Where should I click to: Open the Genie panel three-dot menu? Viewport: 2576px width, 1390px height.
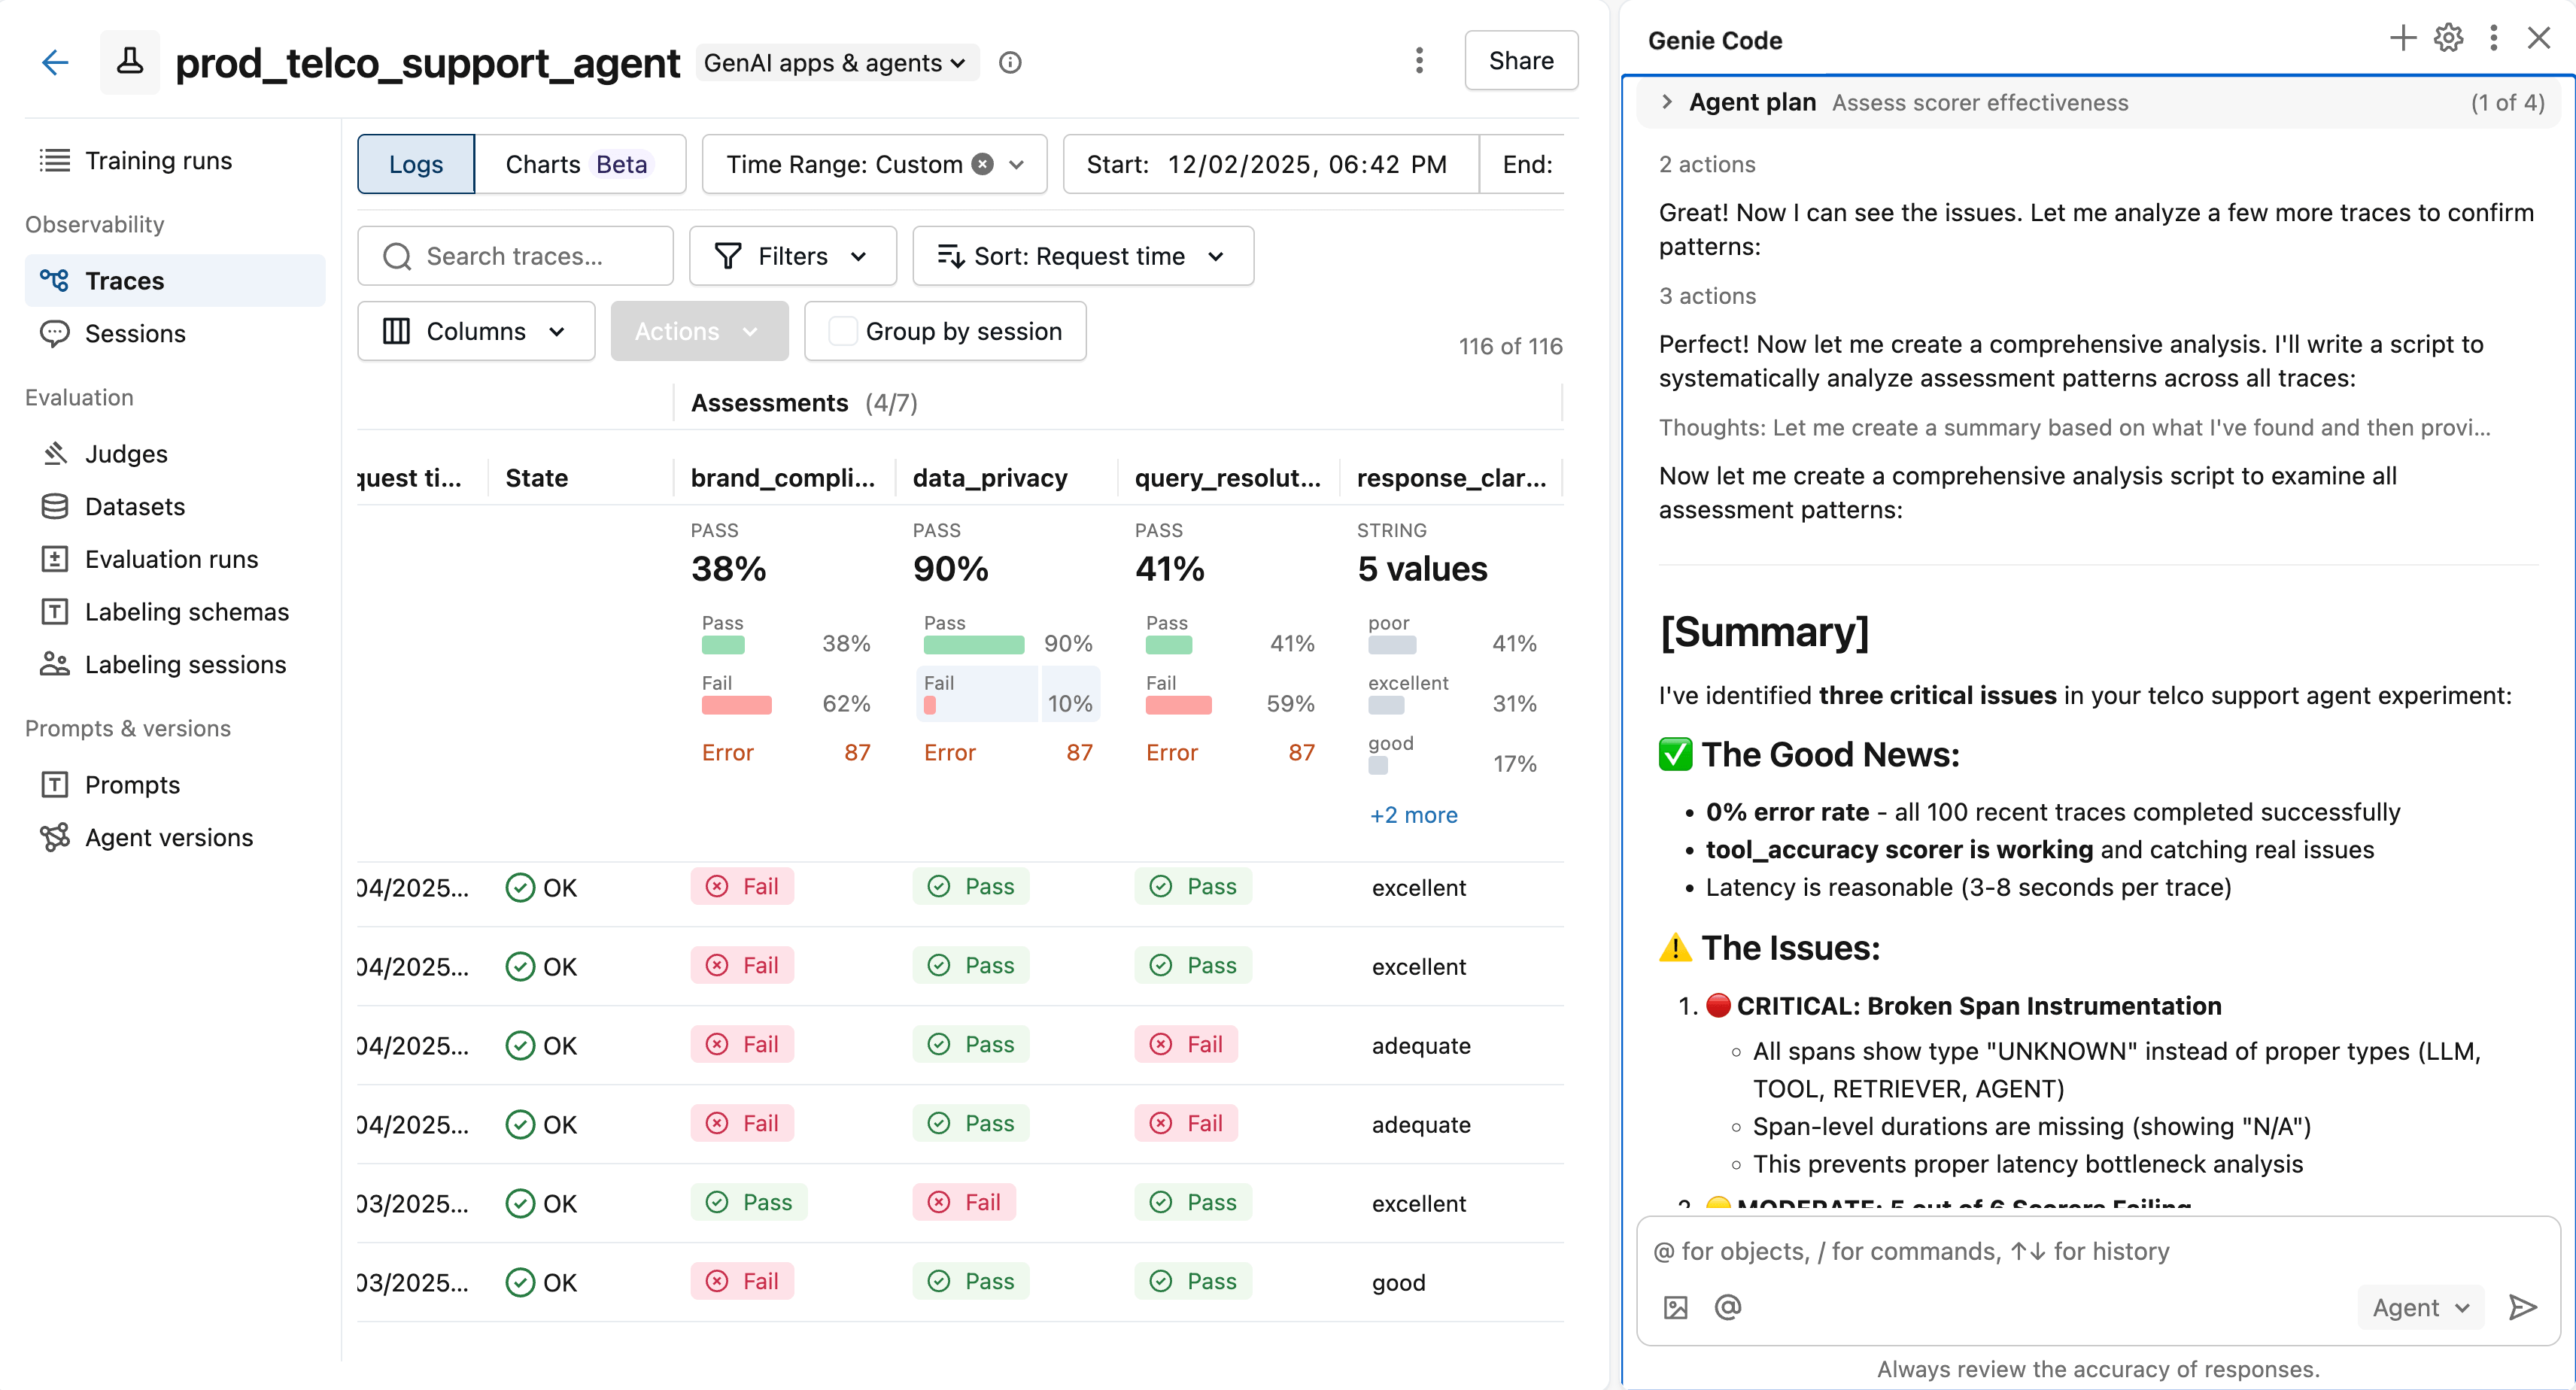tap(2493, 38)
